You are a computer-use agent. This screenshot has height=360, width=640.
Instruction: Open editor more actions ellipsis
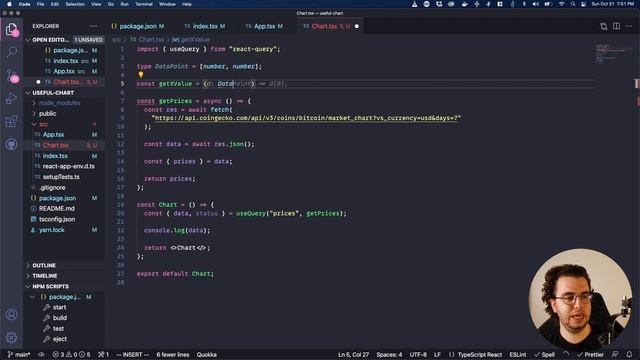coord(629,26)
